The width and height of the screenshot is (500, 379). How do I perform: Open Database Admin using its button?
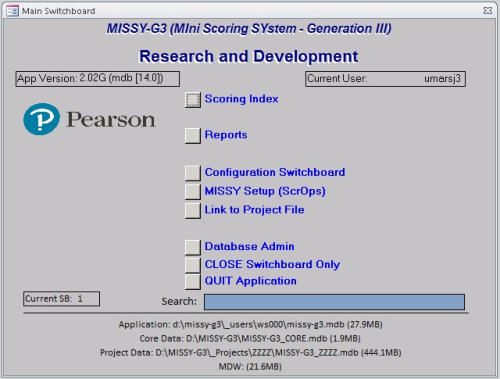click(193, 247)
